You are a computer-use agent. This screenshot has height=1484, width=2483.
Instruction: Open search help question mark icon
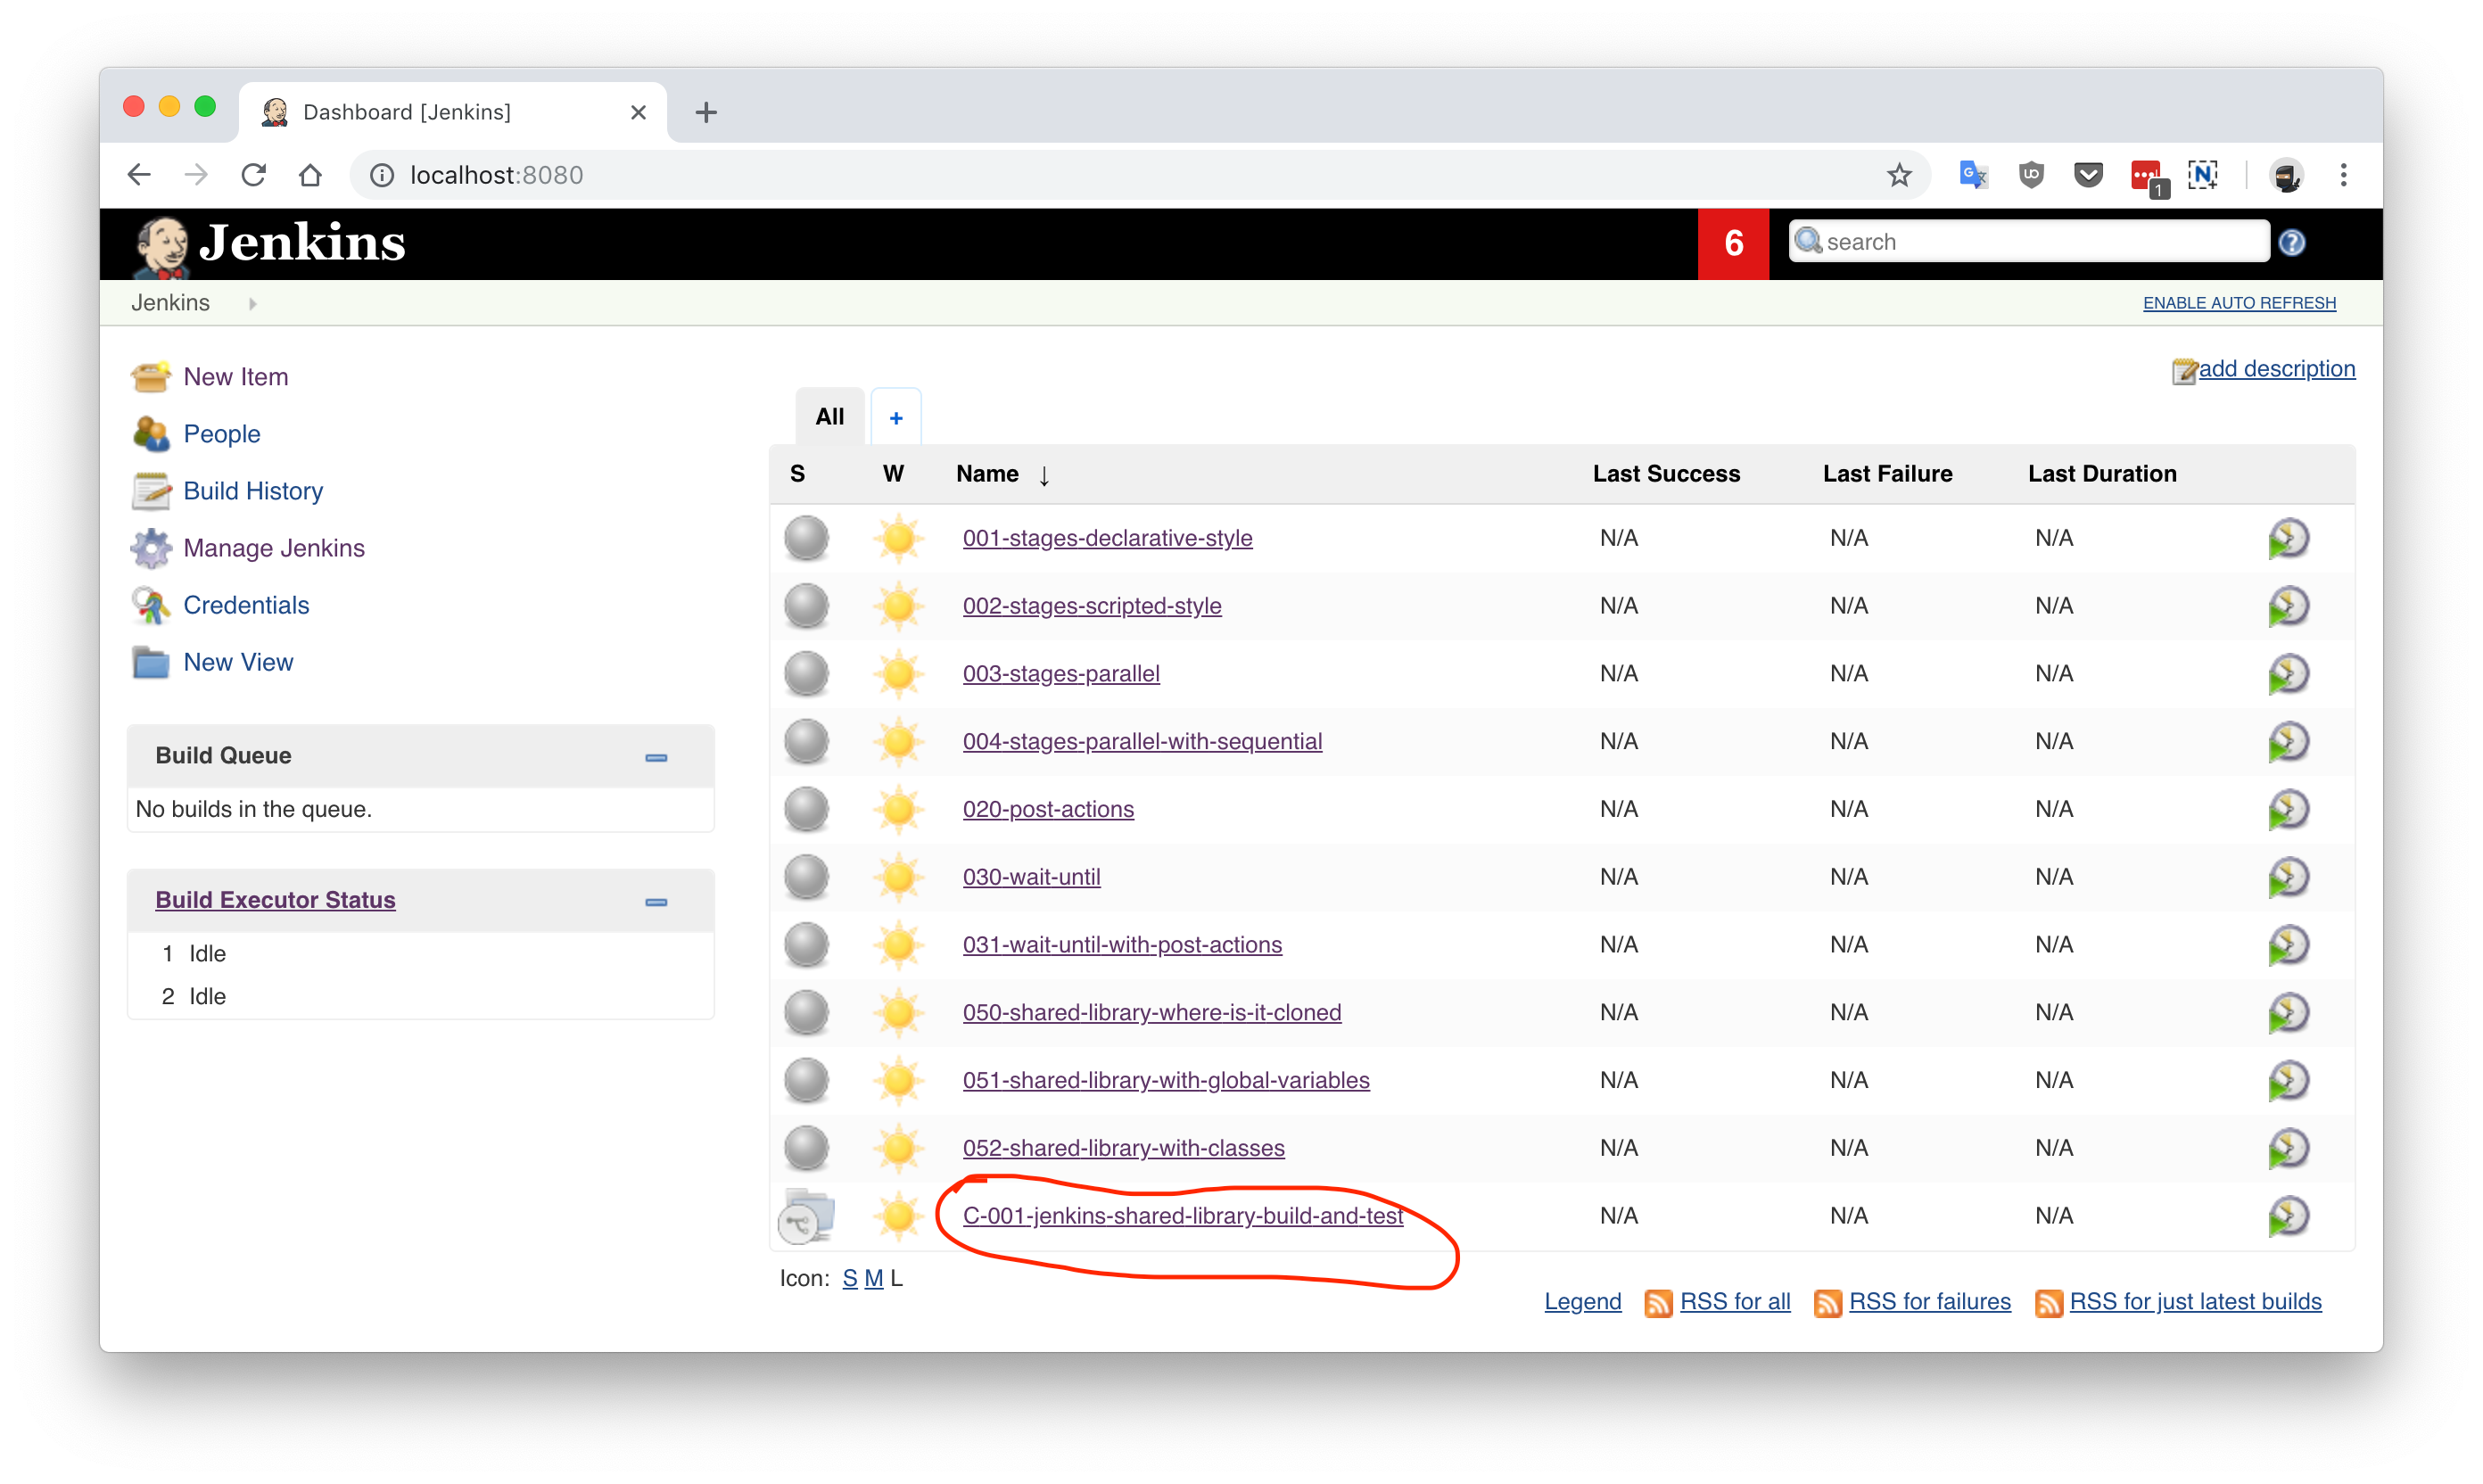click(2292, 242)
